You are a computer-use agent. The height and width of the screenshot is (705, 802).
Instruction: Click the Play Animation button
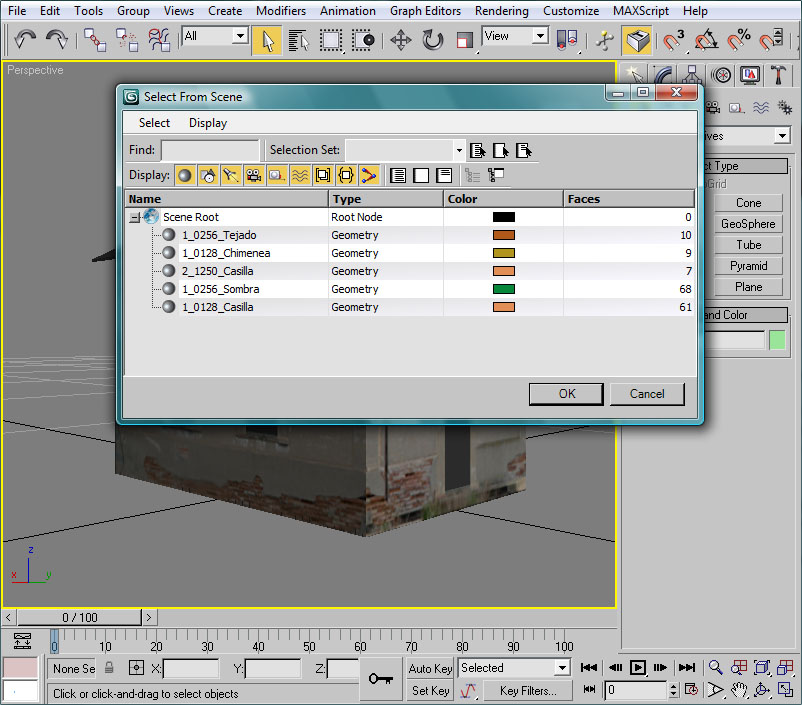[637, 667]
